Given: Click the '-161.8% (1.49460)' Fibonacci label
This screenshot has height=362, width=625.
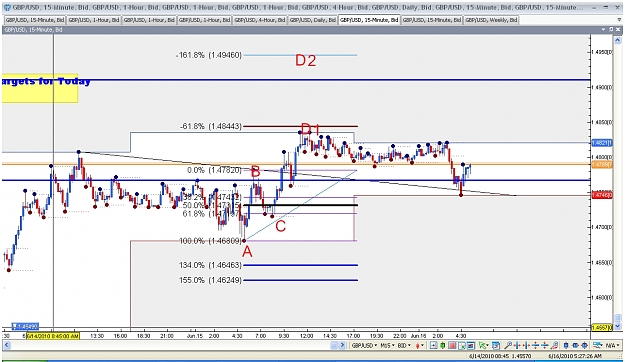Looking at the screenshot, I should 208,55.
